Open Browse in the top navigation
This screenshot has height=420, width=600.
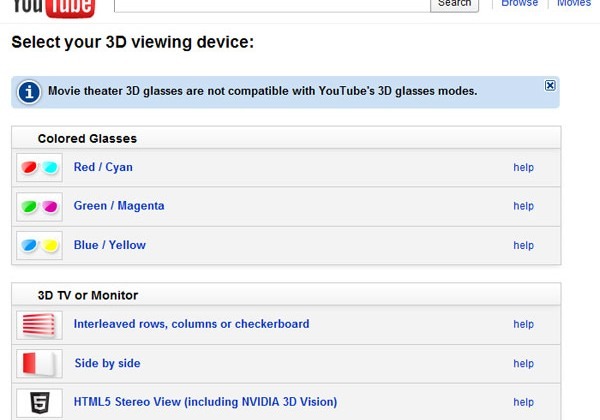519,3
